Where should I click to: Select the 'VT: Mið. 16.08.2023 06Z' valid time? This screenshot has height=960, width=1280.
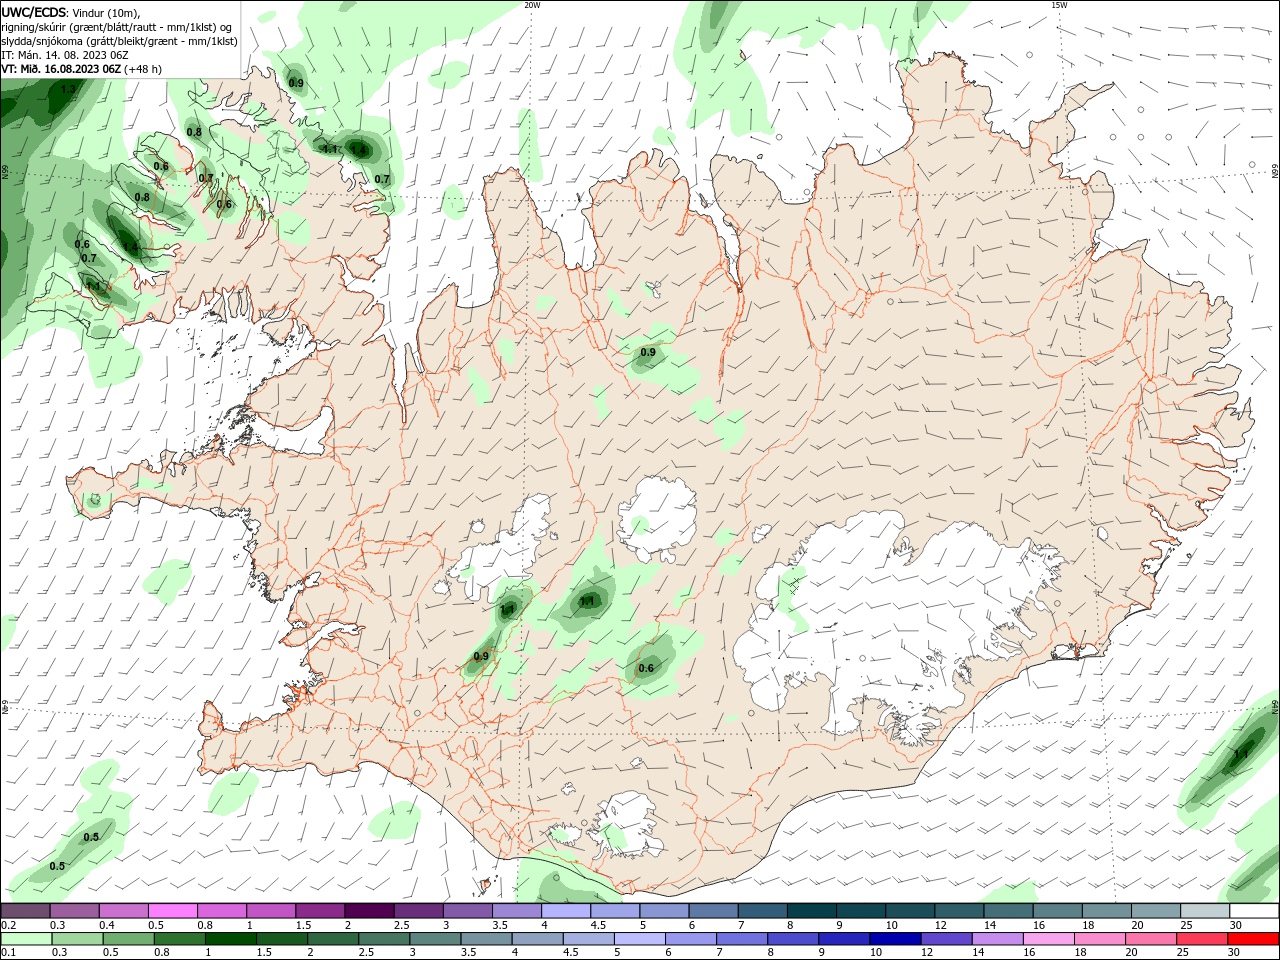pyautogui.click(x=61, y=69)
